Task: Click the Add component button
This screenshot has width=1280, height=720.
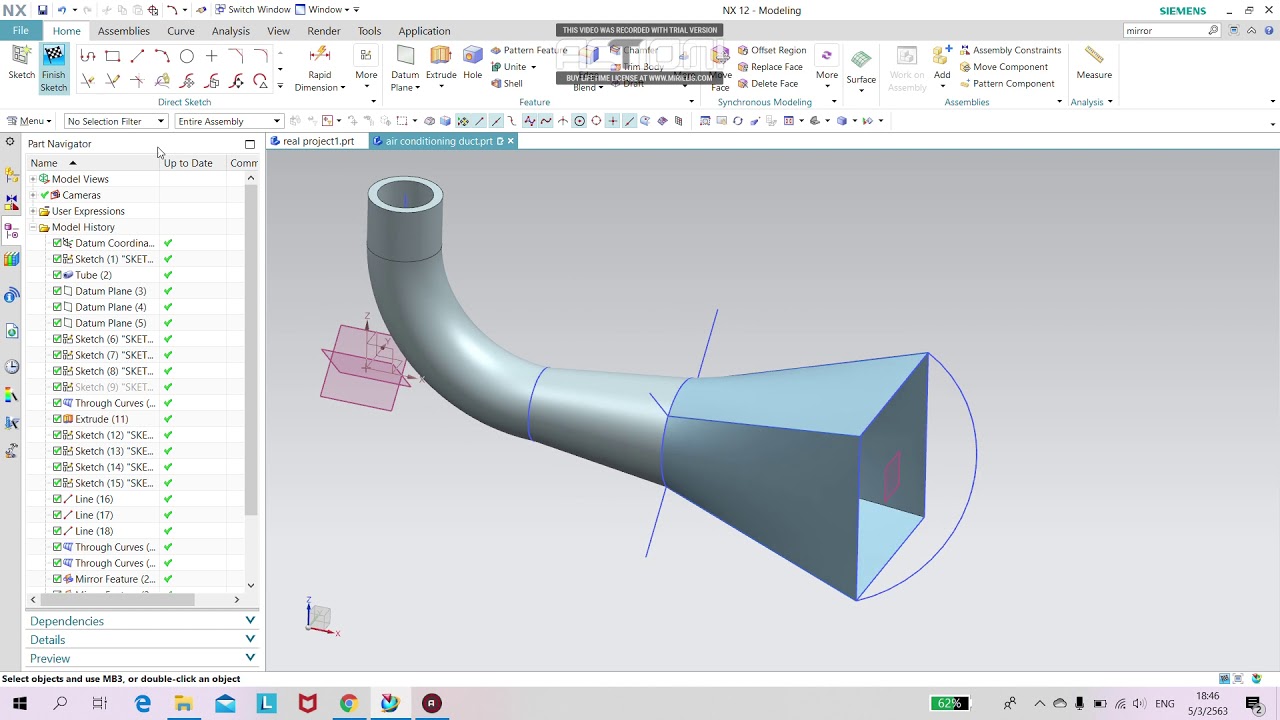Action: tap(942, 63)
